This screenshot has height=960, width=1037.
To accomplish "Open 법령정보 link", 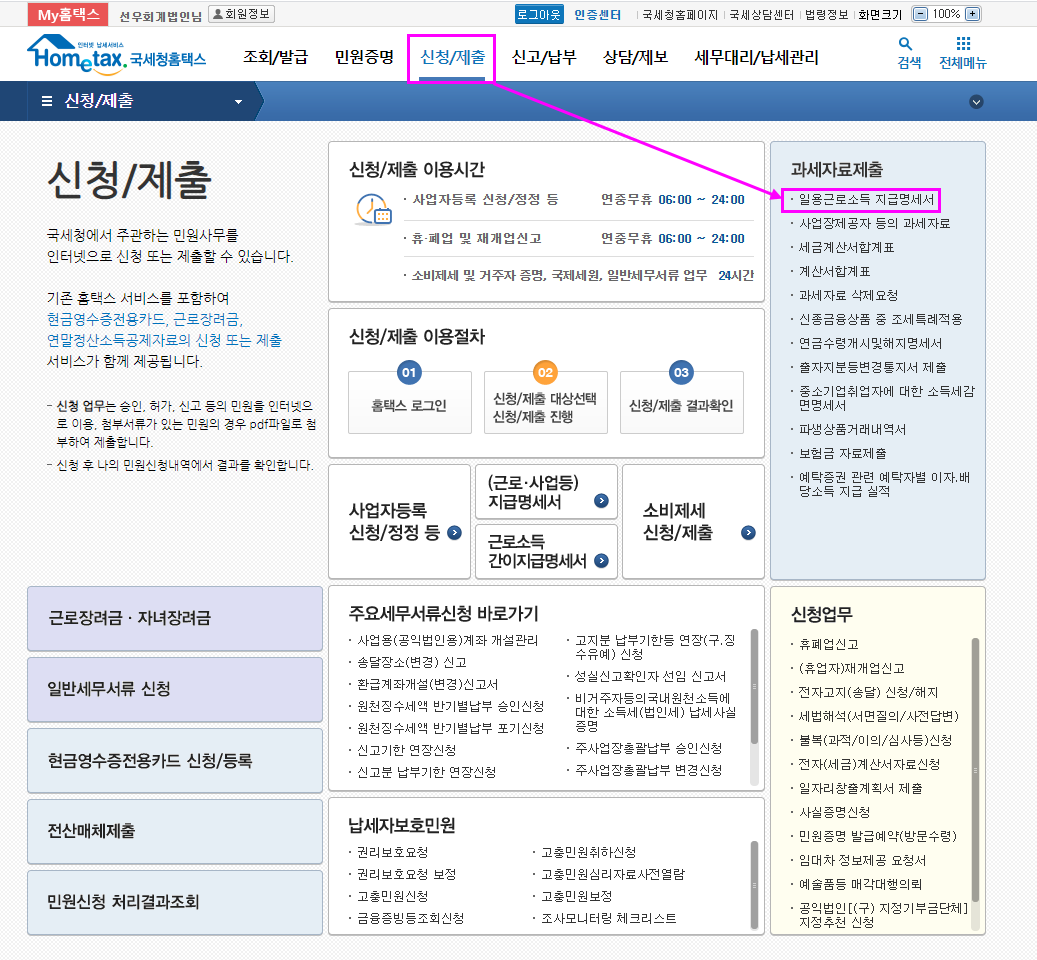I will pyautogui.click(x=826, y=15).
